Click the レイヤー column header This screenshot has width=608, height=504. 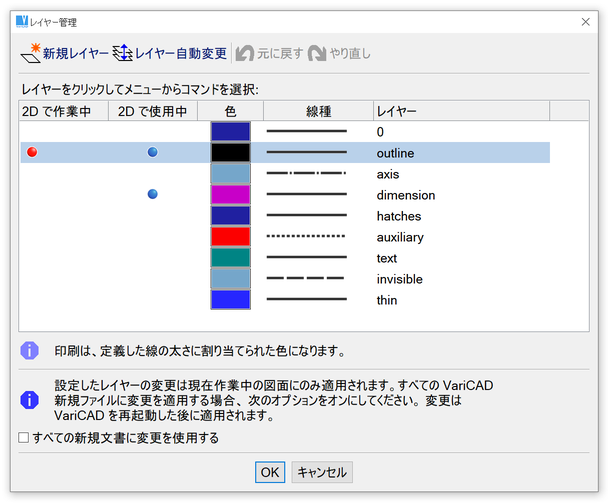coord(397,111)
